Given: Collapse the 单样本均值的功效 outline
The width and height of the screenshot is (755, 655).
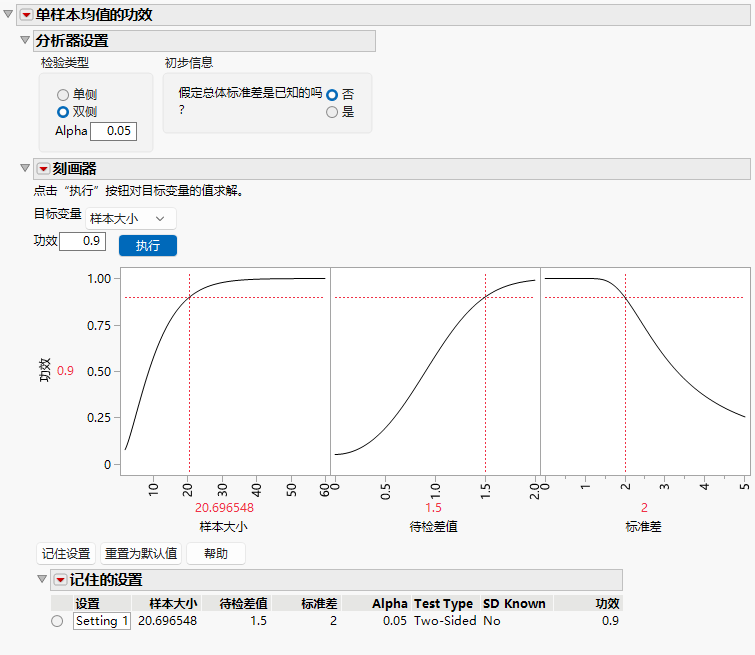Looking at the screenshot, I should coord(8,14).
